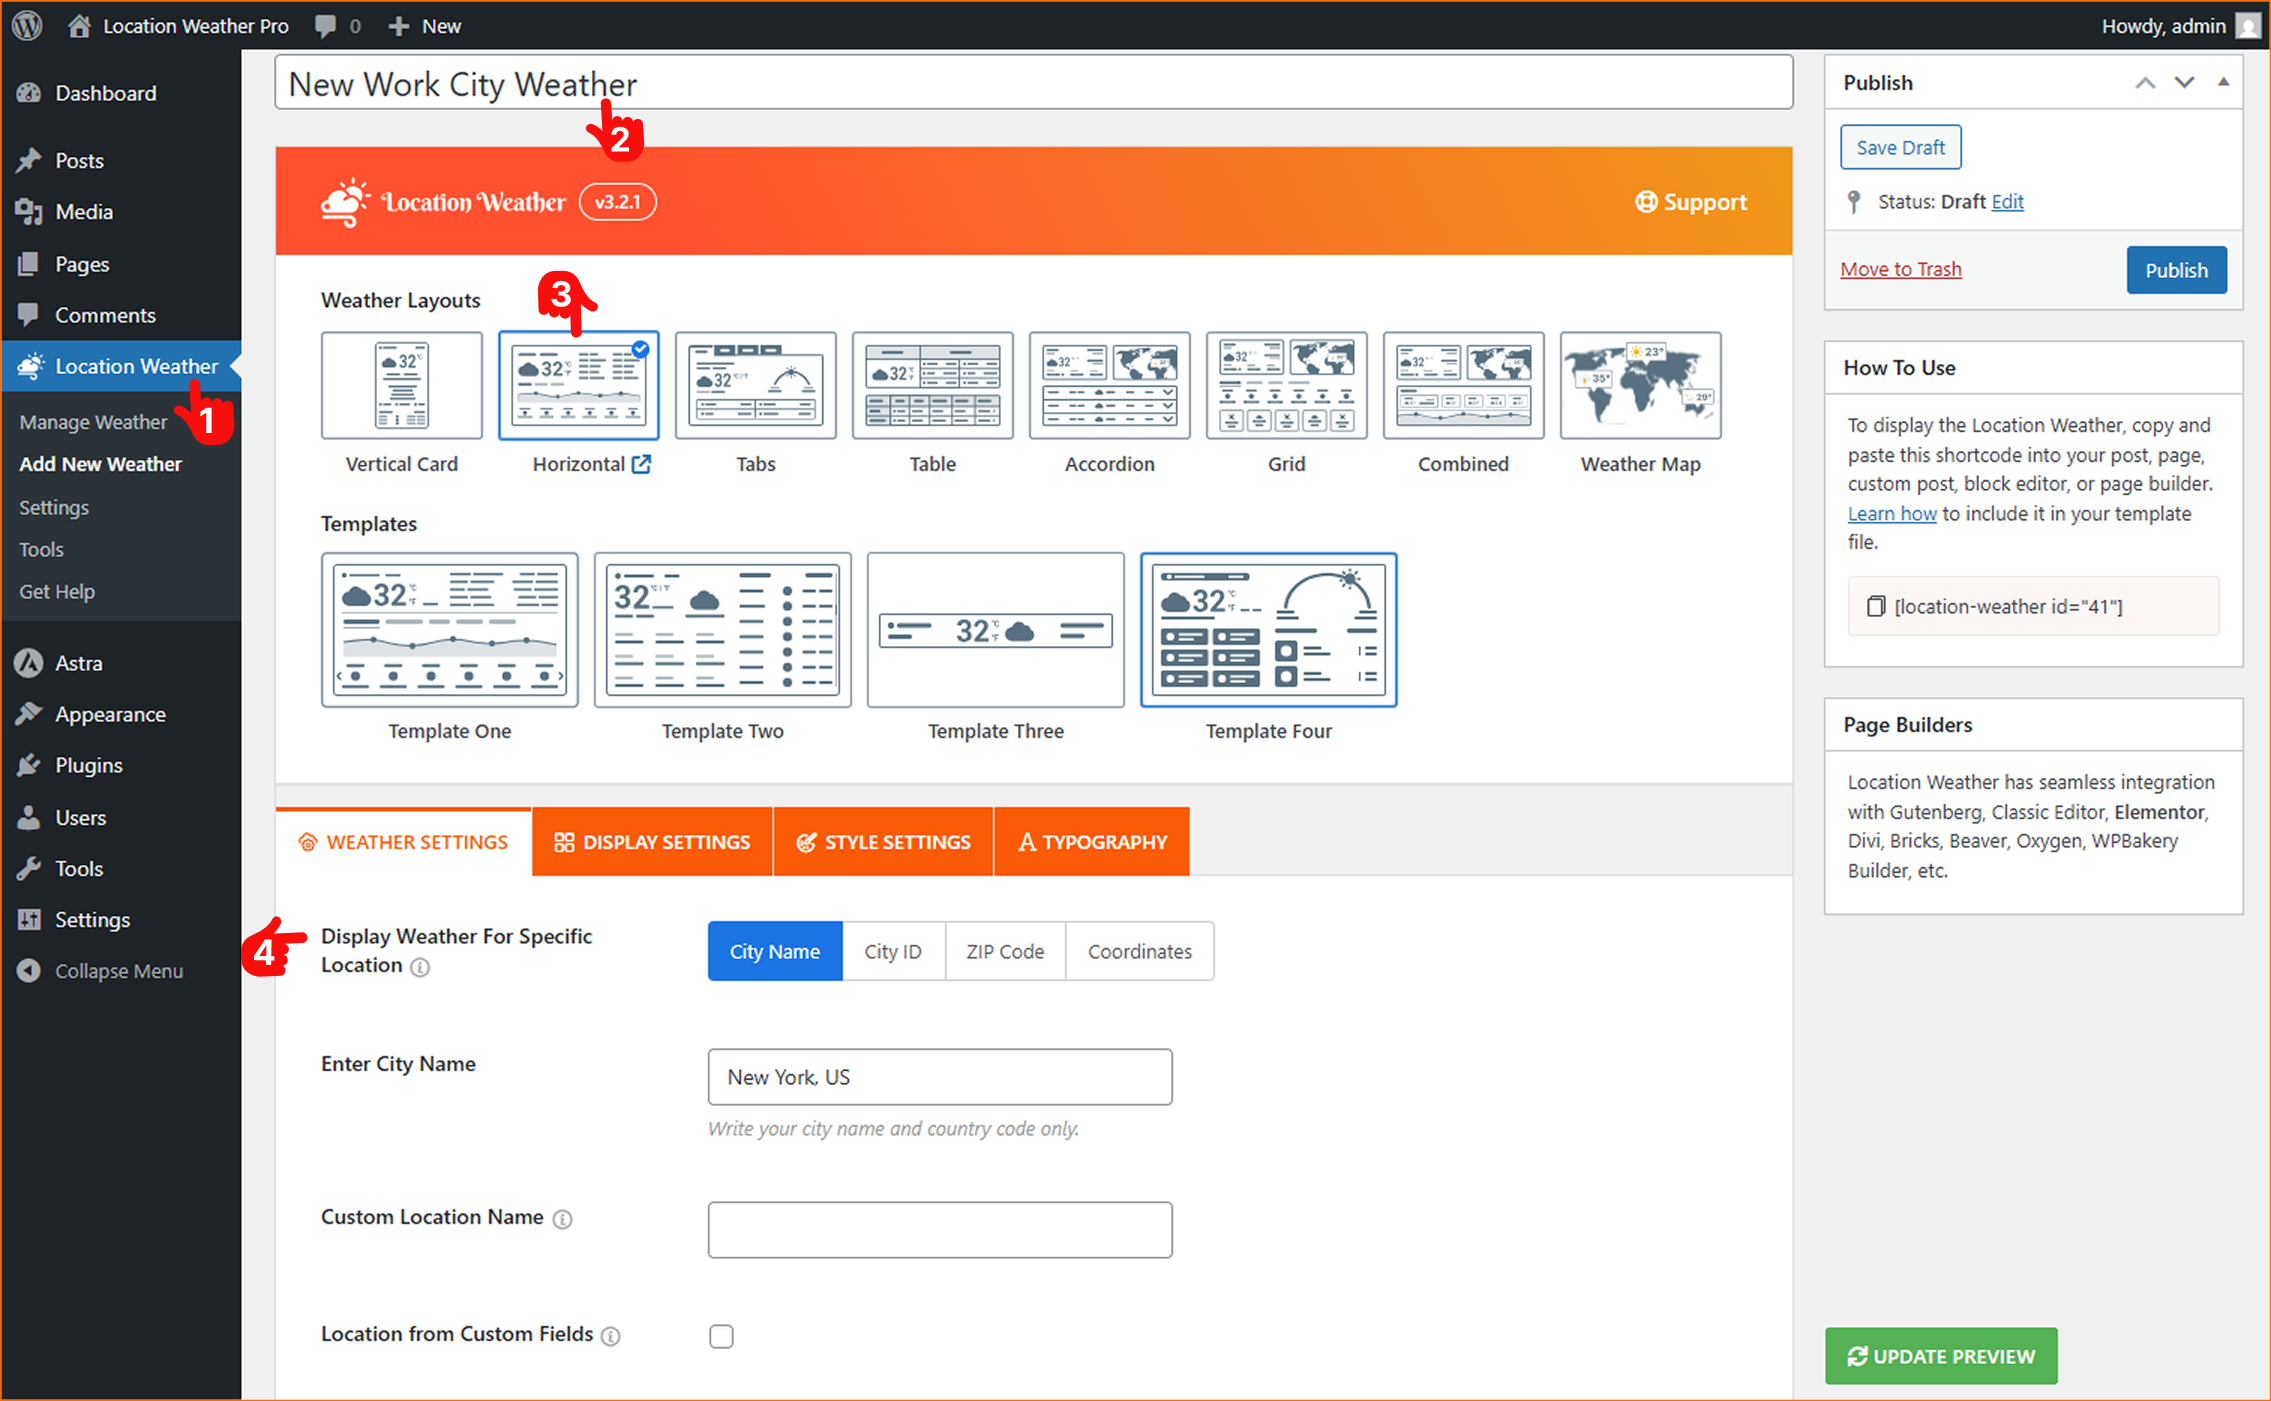Select City ID location option
This screenshot has height=1401, width=2271.
pyautogui.click(x=893, y=951)
